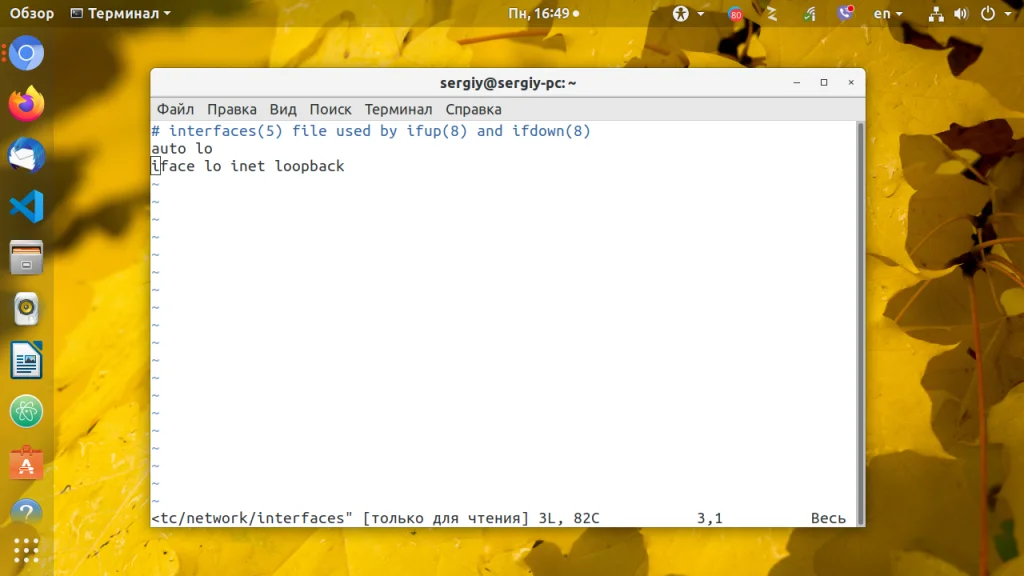1024x576 pixels.
Task: Click the '# interfaces(5) file' comment line
Action: (371, 131)
